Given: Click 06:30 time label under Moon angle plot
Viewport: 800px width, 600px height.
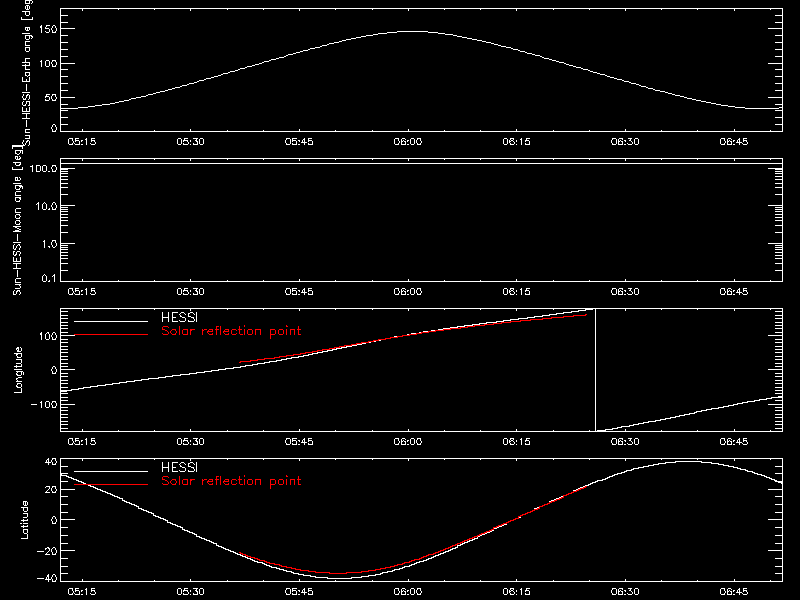Looking at the screenshot, I should click(625, 292).
